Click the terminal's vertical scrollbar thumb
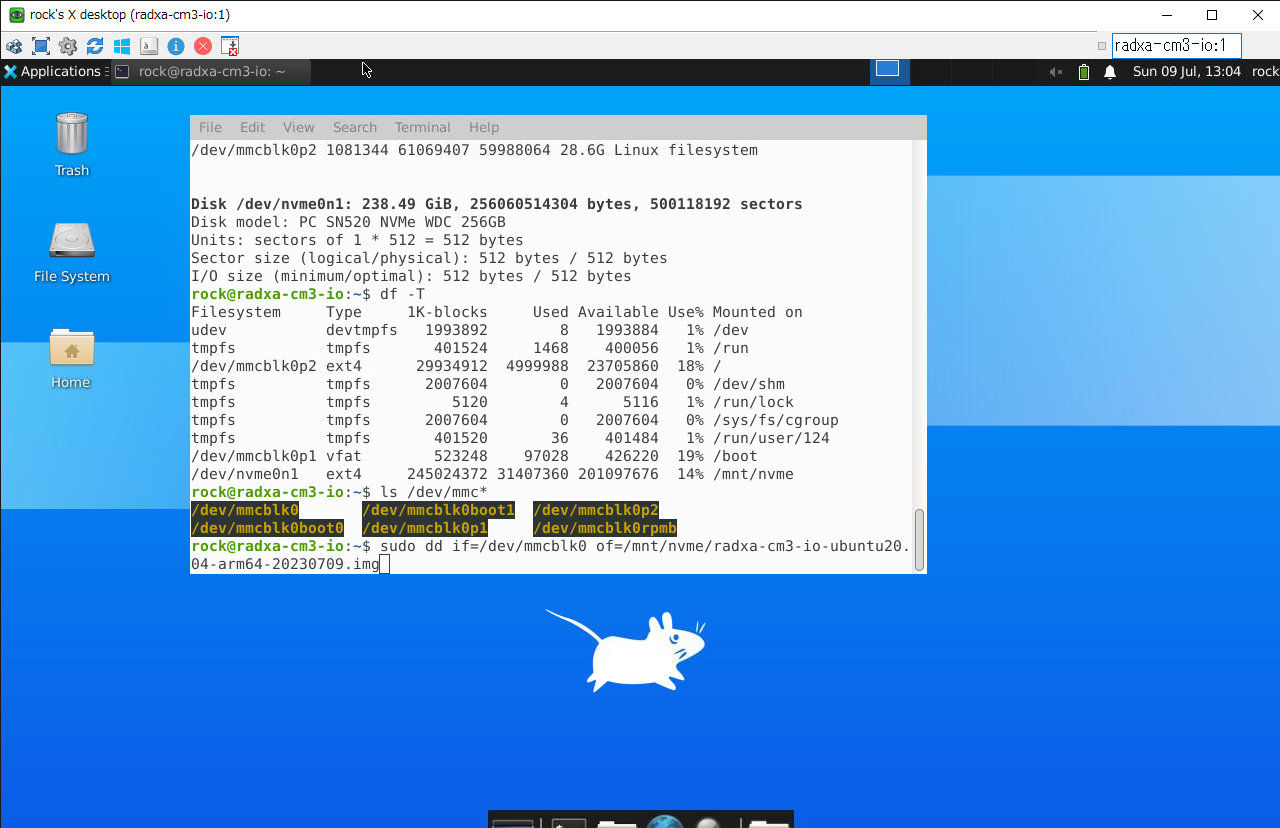The width and height of the screenshot is (1280, 828). pos(919,539)
